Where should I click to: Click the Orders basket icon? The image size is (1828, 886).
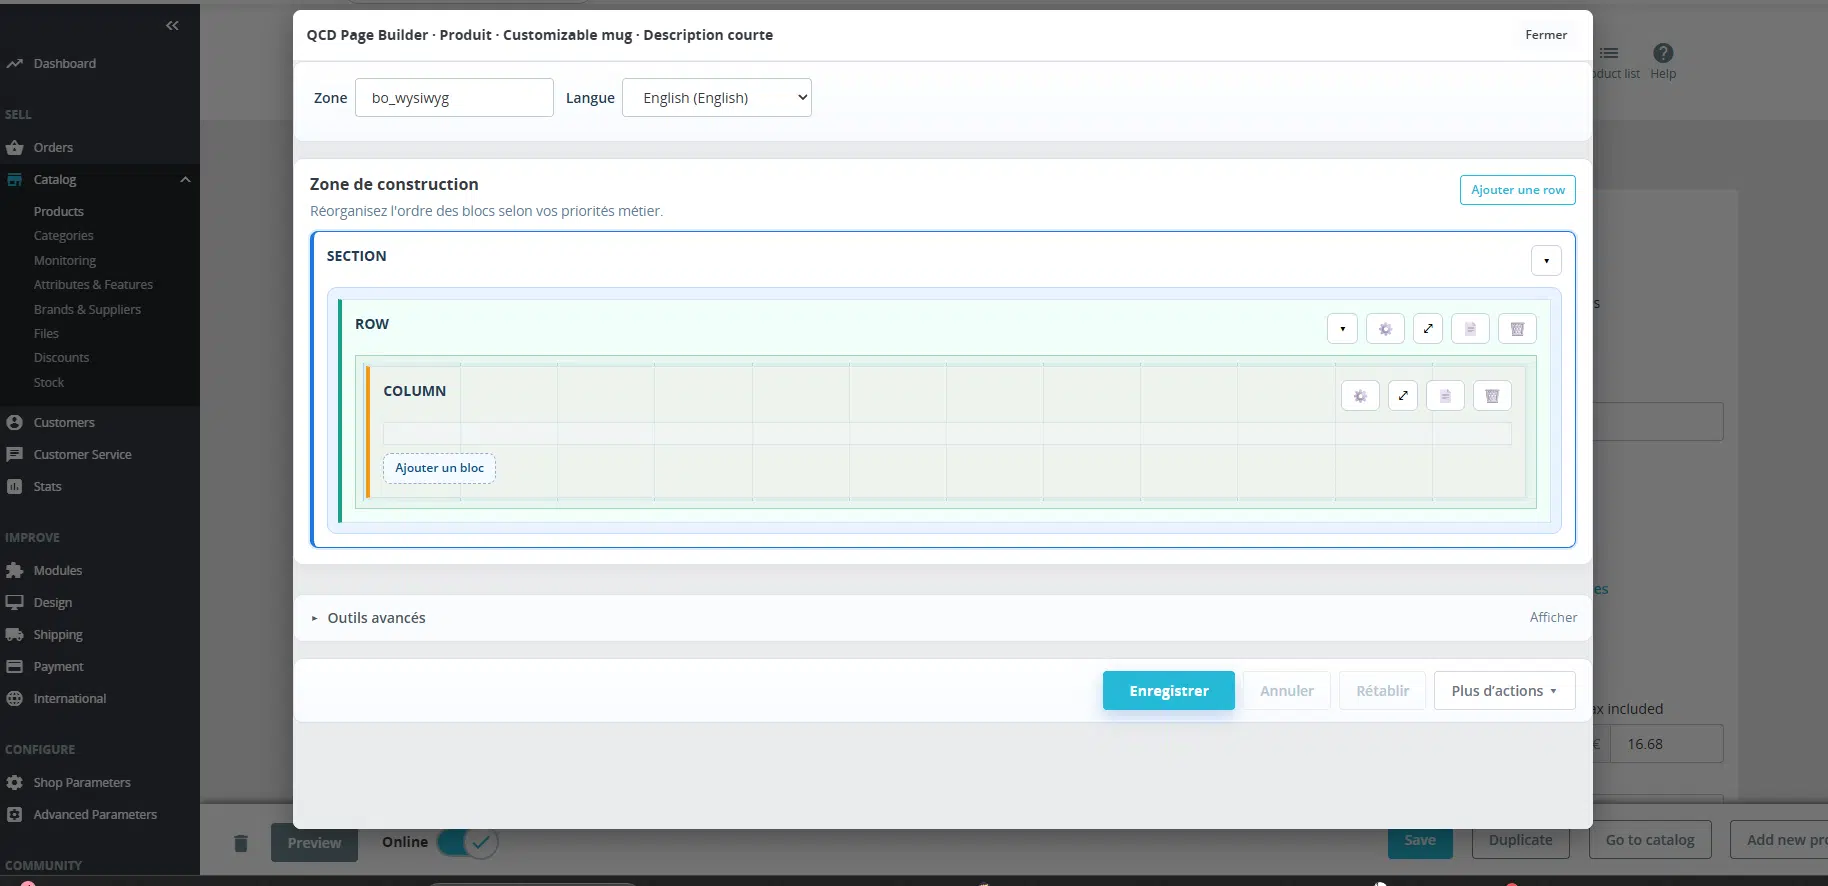[x=14, y=148]
